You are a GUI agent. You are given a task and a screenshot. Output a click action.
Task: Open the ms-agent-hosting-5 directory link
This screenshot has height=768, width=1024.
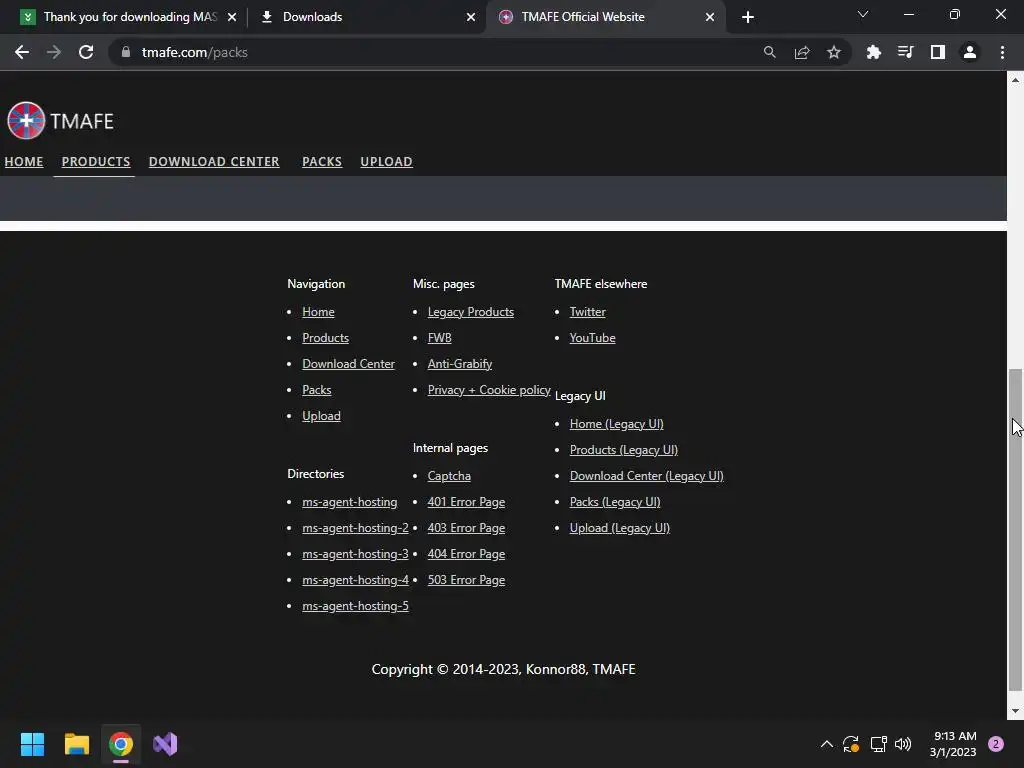pyautogui.click(x=355, y=607)
